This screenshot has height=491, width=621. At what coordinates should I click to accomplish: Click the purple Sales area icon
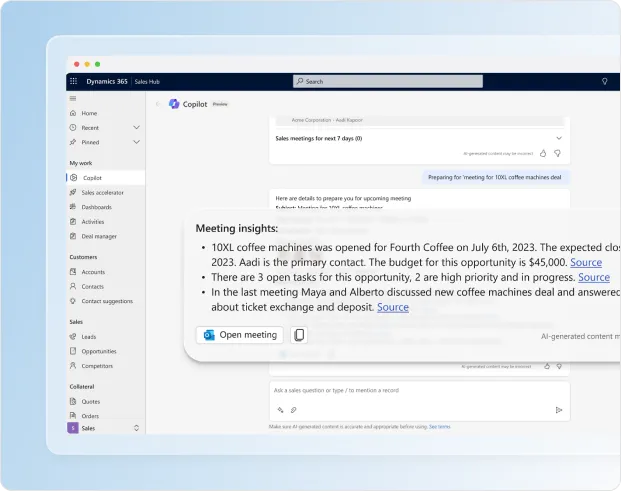[73, 428]
